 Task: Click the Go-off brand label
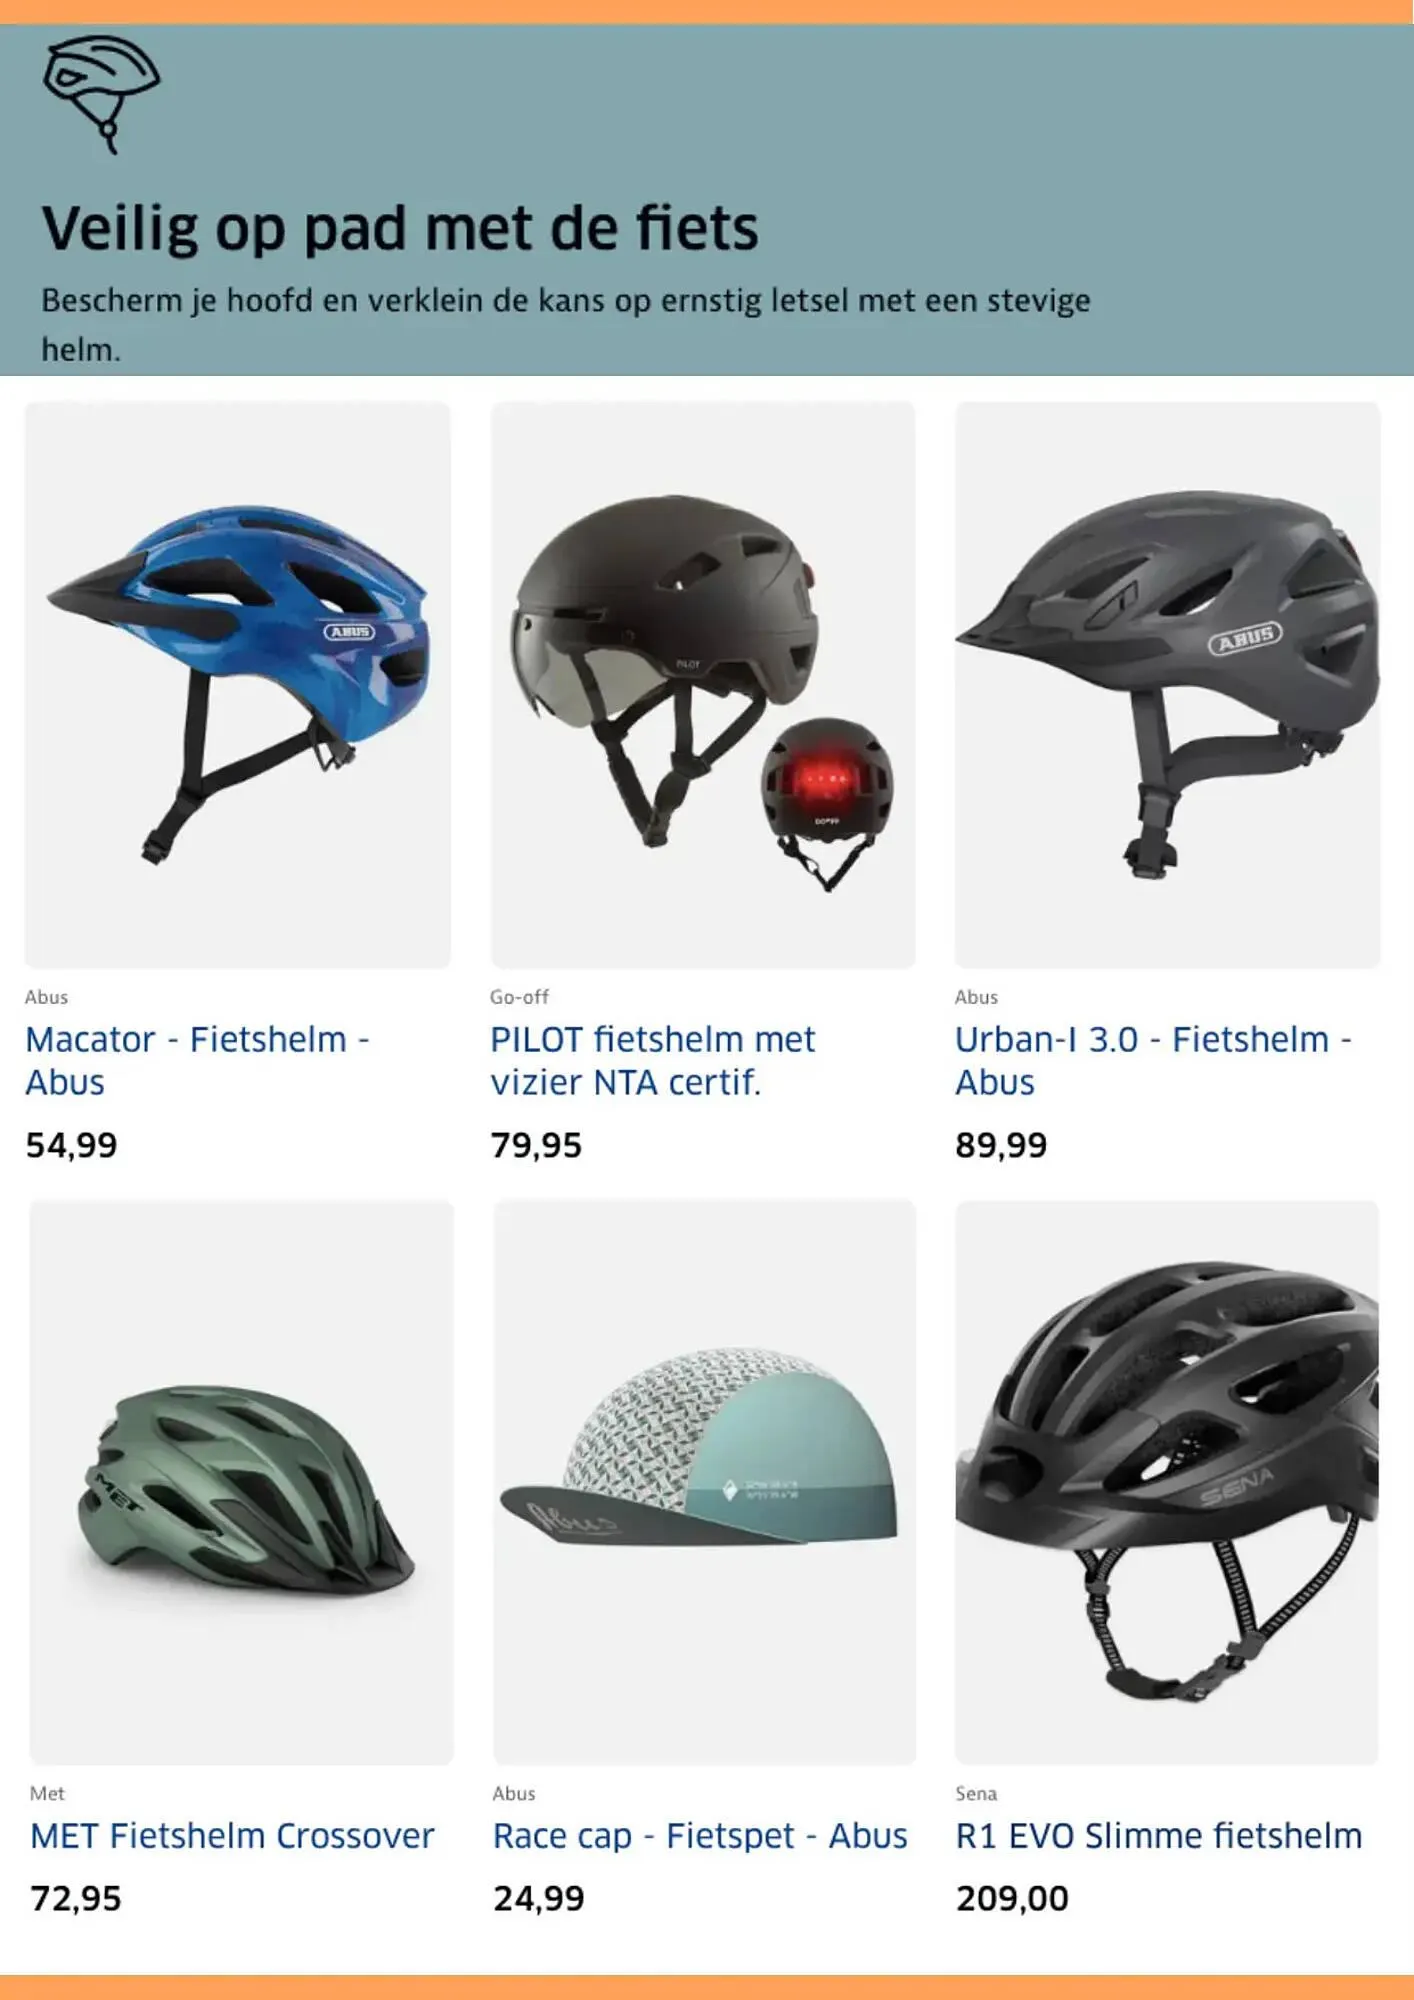pos(519,997)
